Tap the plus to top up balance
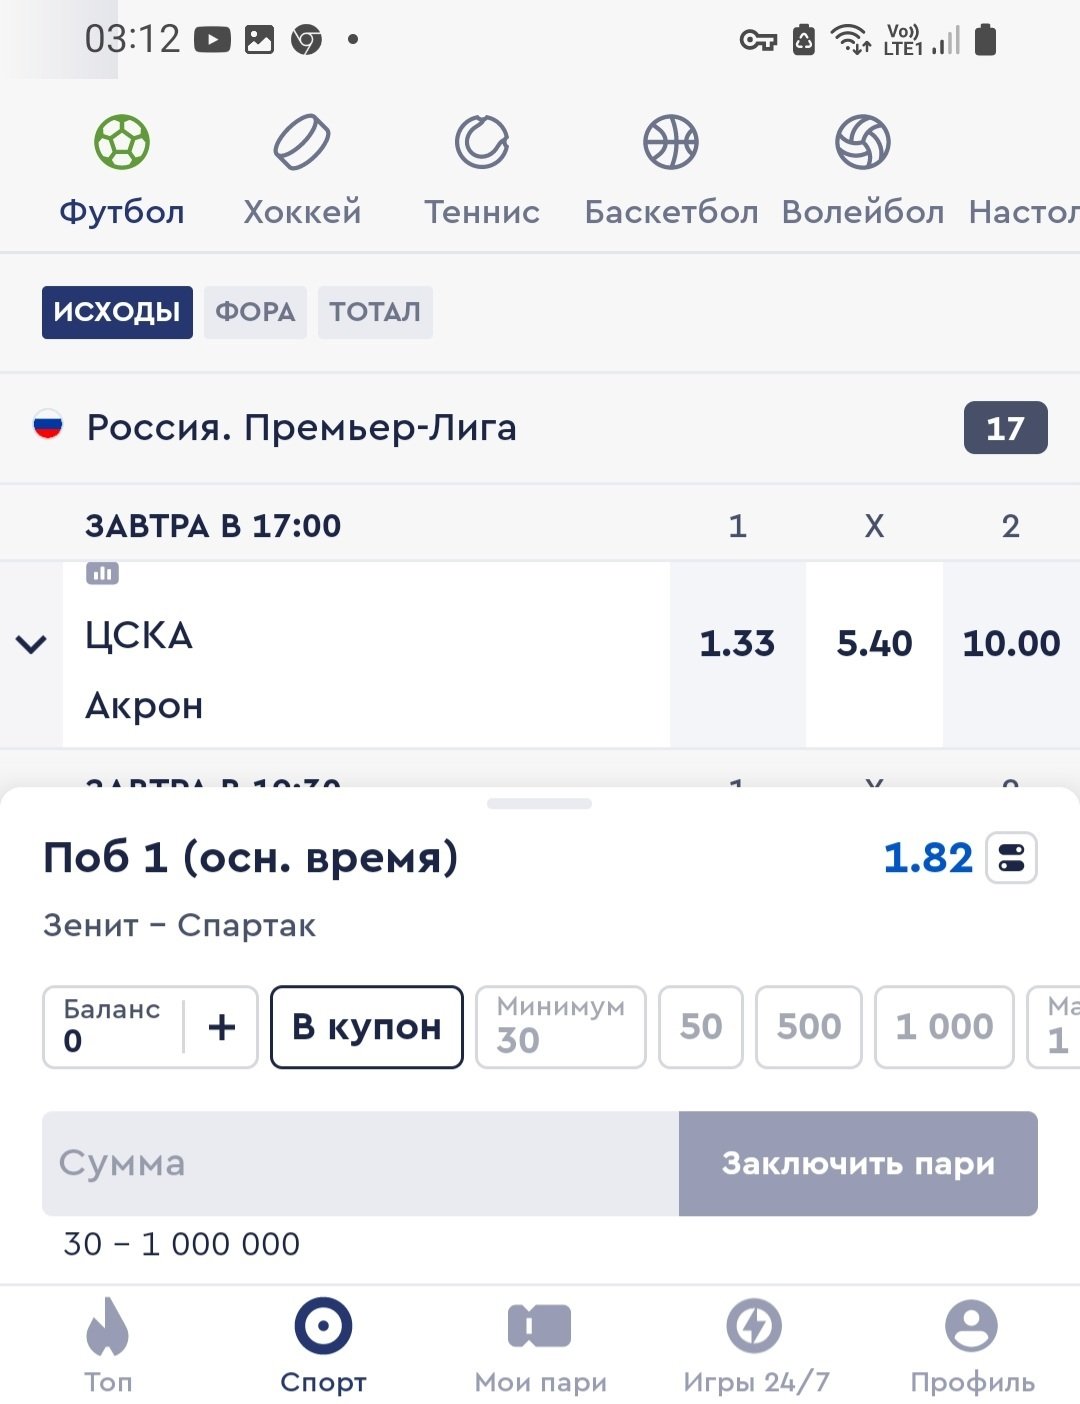The width and height of the screenshot is (1080, 1404). (x=222, y=1027)
